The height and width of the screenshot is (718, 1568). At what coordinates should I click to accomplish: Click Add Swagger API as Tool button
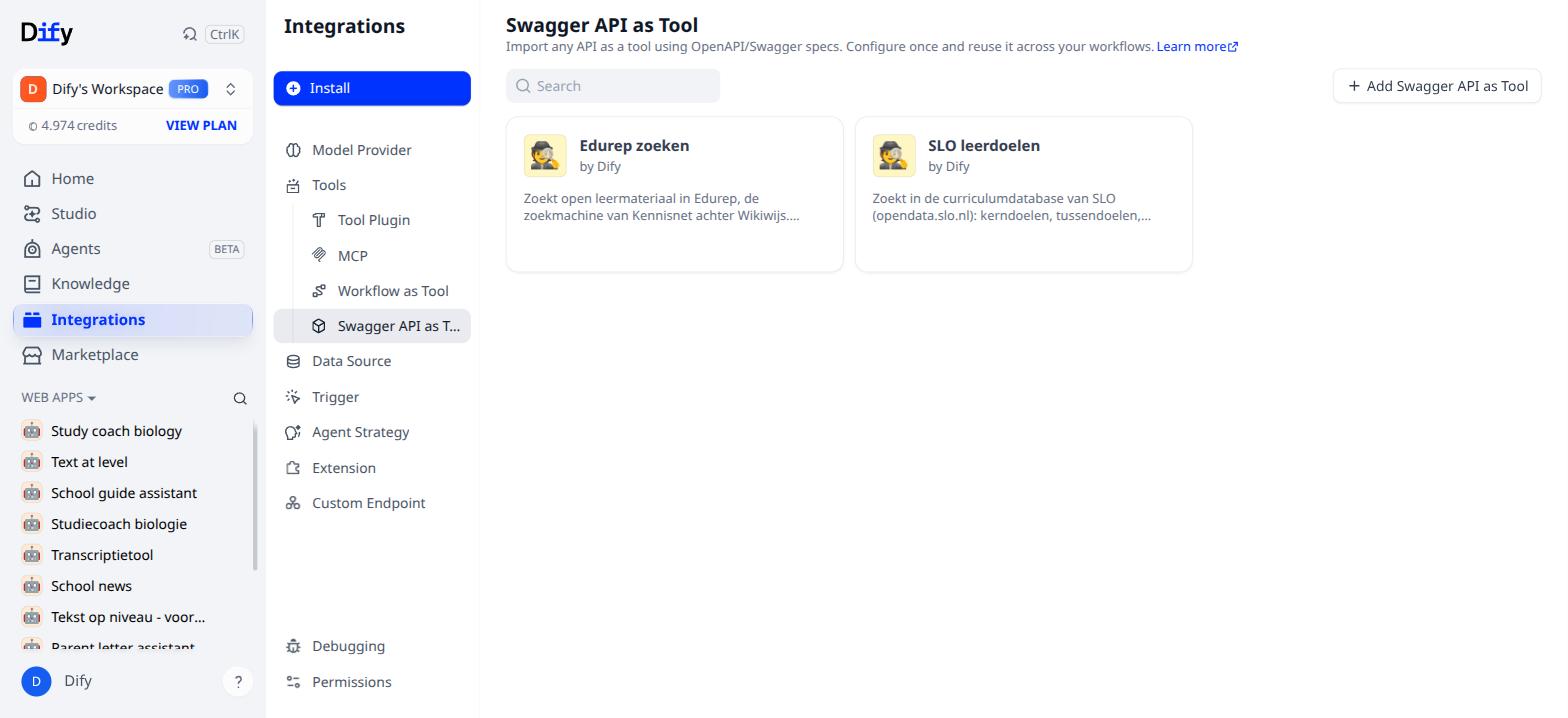pos(1437,86)
